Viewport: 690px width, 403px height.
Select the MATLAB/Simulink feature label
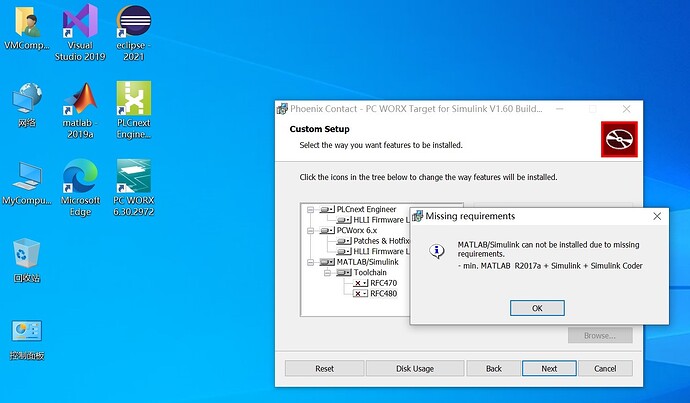click(x=367, y=262)
